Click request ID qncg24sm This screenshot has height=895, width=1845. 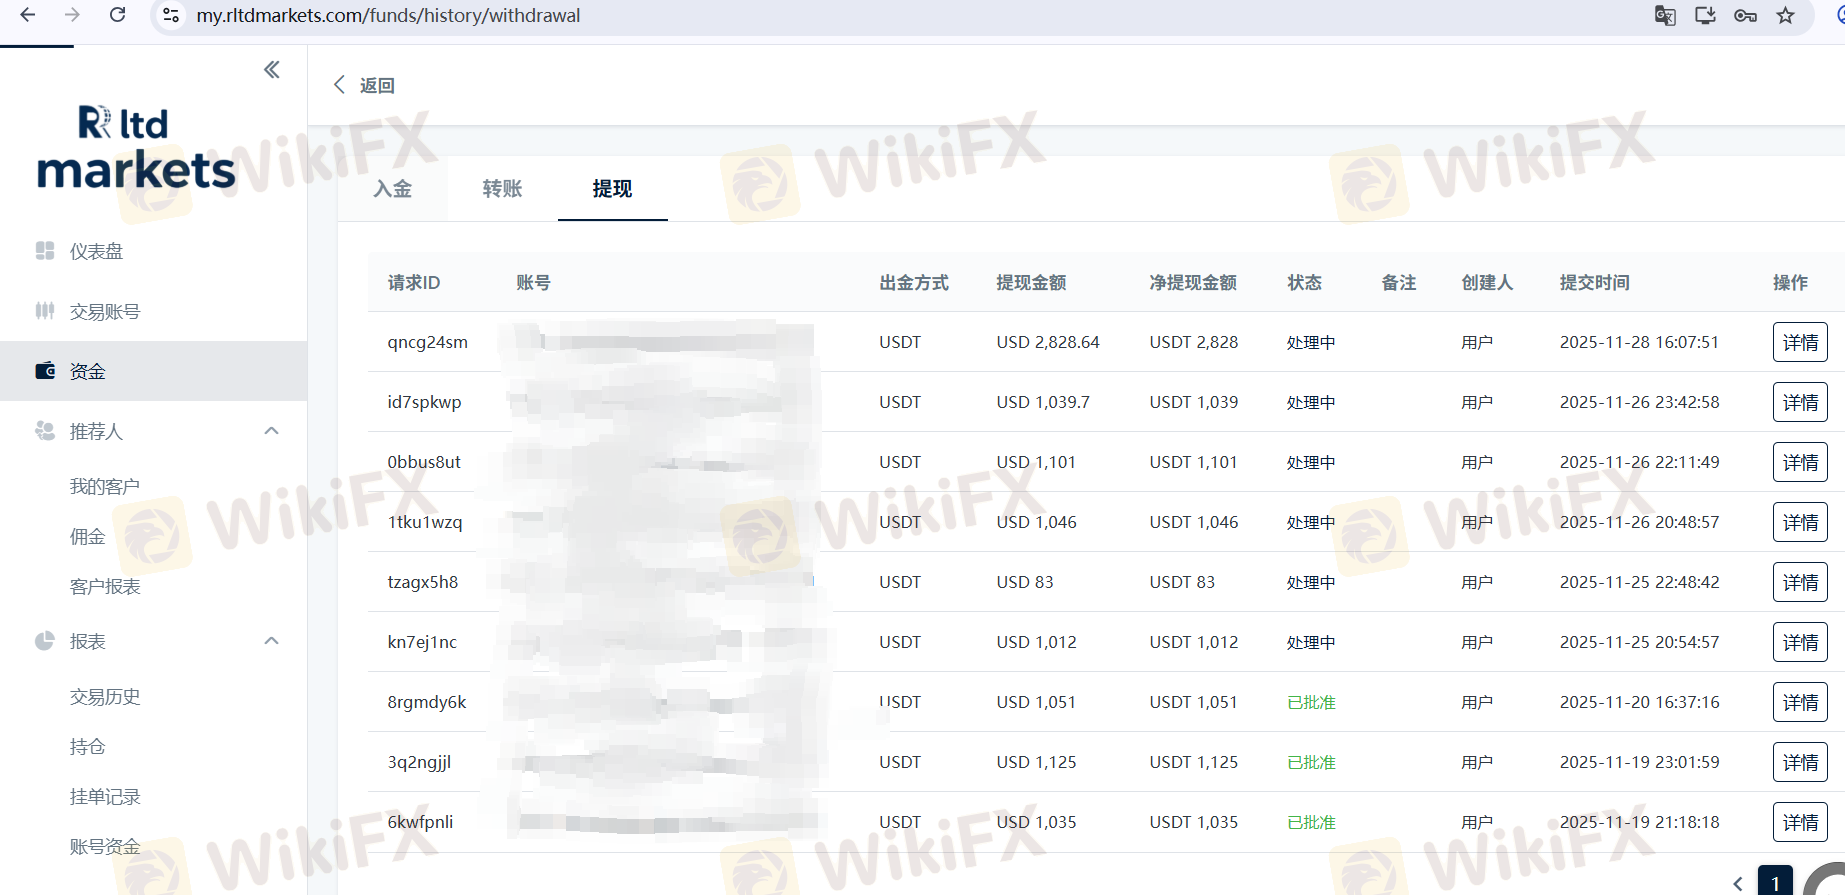(x=427, y=342)
